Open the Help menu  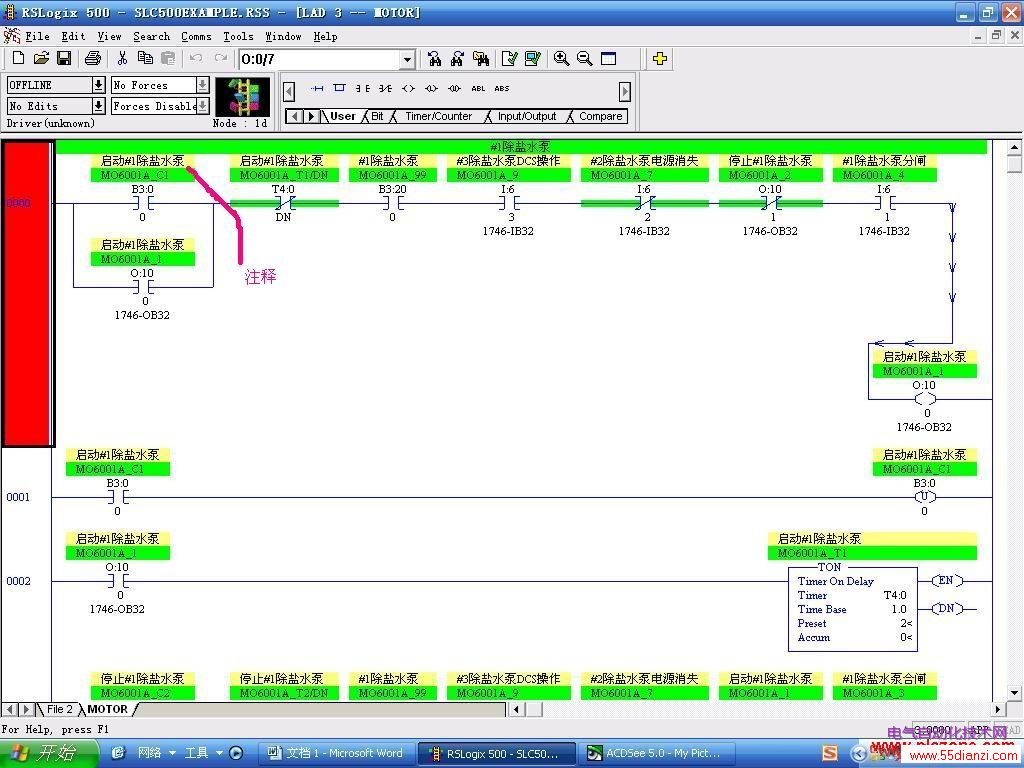[325, 37]
